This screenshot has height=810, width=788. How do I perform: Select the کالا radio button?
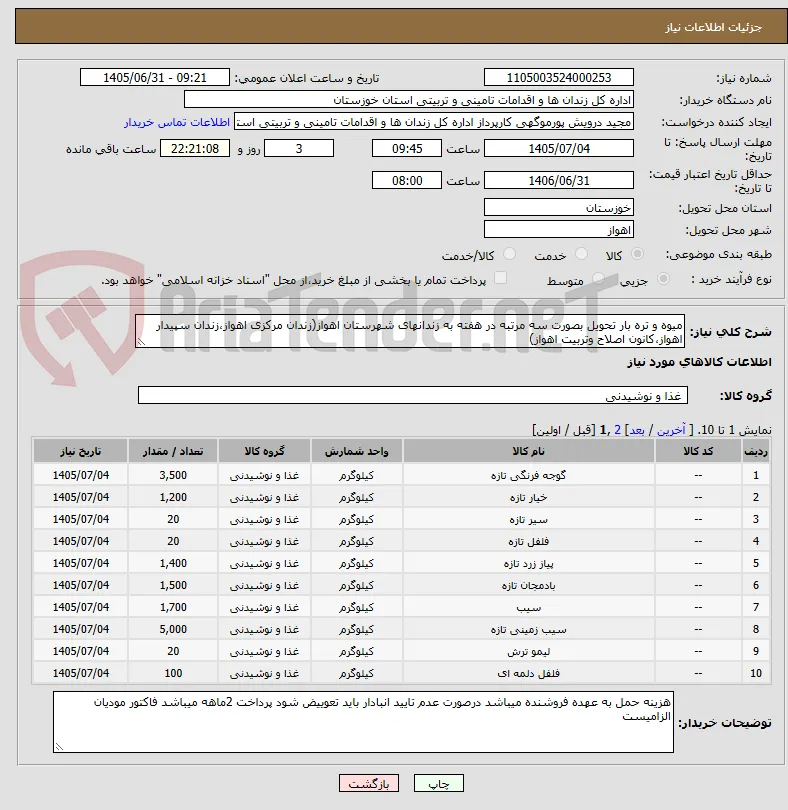[x=638, y=254]
